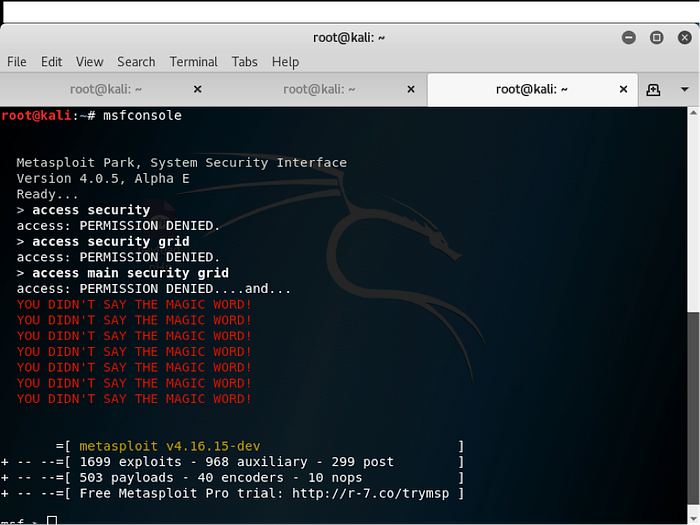
Task: Open new terminal tab icon
Action: (653, 89)
